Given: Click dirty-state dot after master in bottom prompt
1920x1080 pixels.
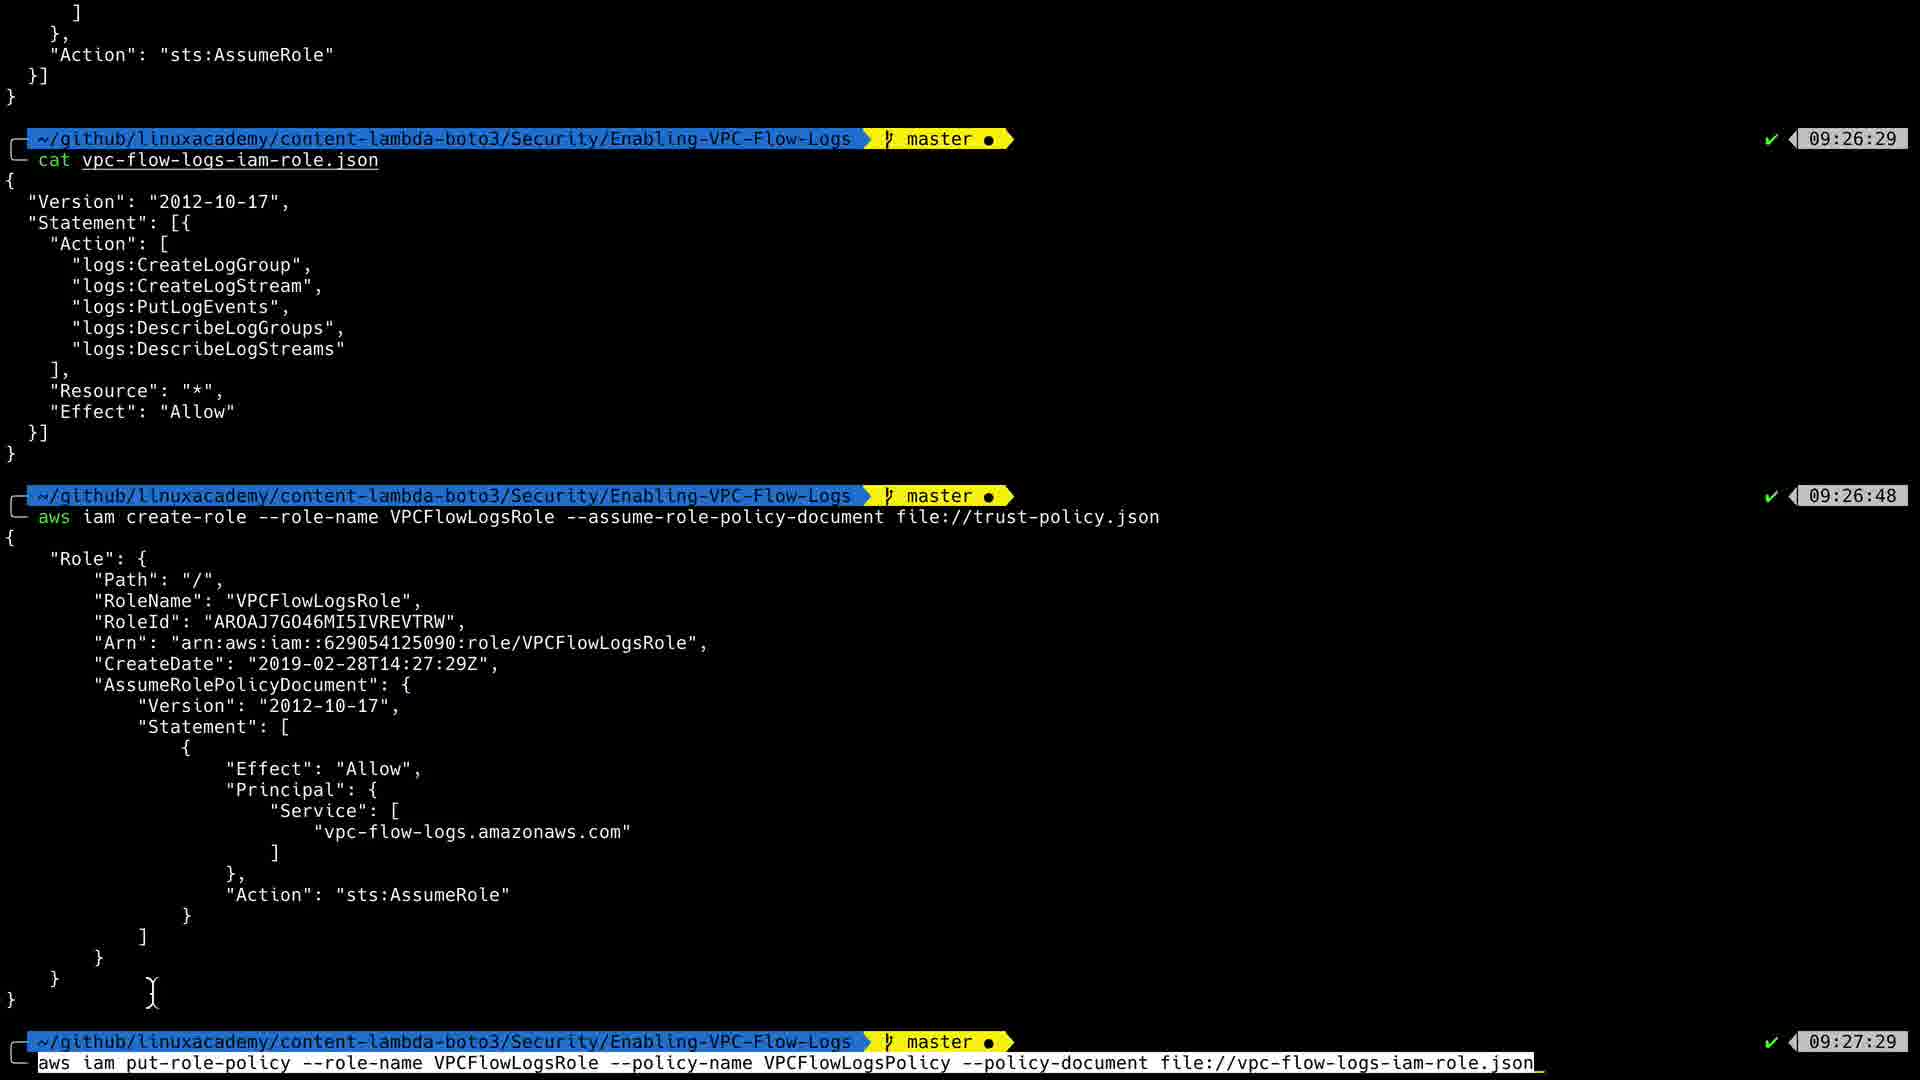Looking at the screenshot, I should (989, 1043).
